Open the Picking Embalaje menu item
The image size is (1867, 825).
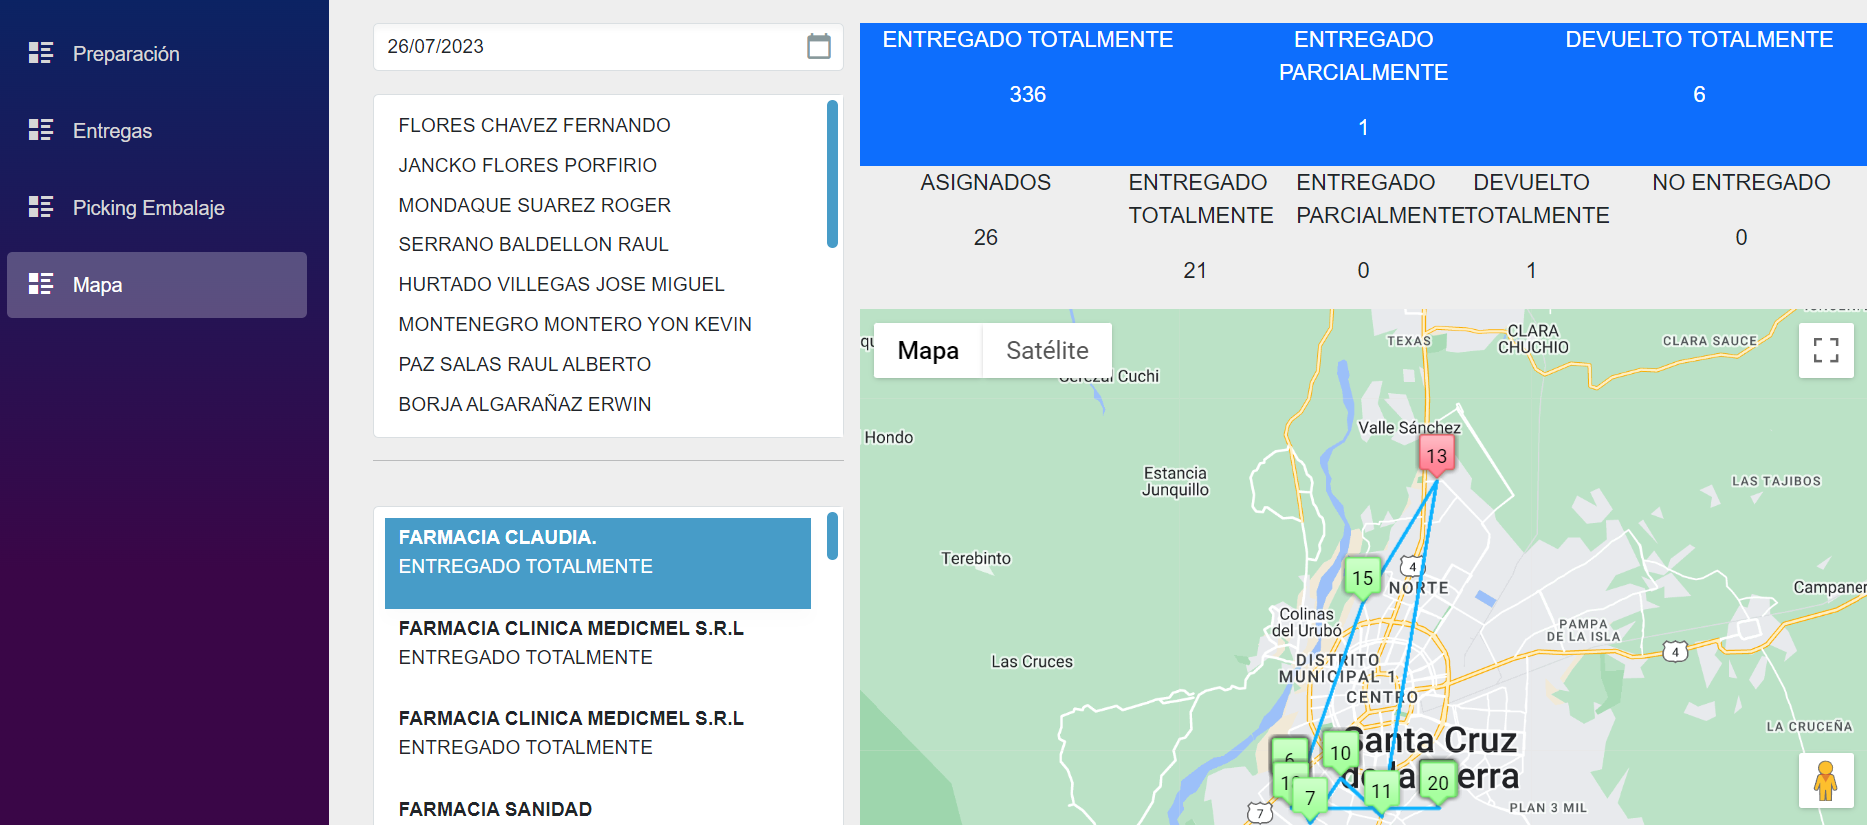click(157, 208)
